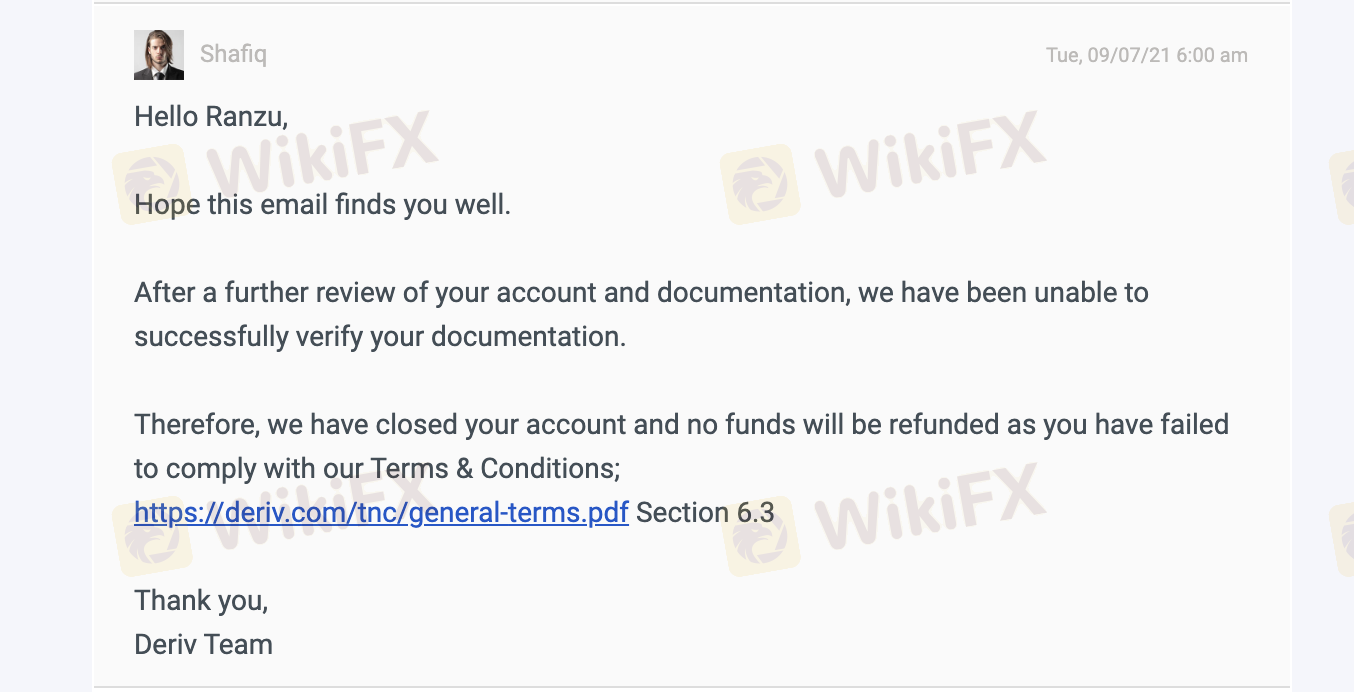
Task: Click the WikiFX watermark logo icon overlapping 'Hope'
Action: 150,185
